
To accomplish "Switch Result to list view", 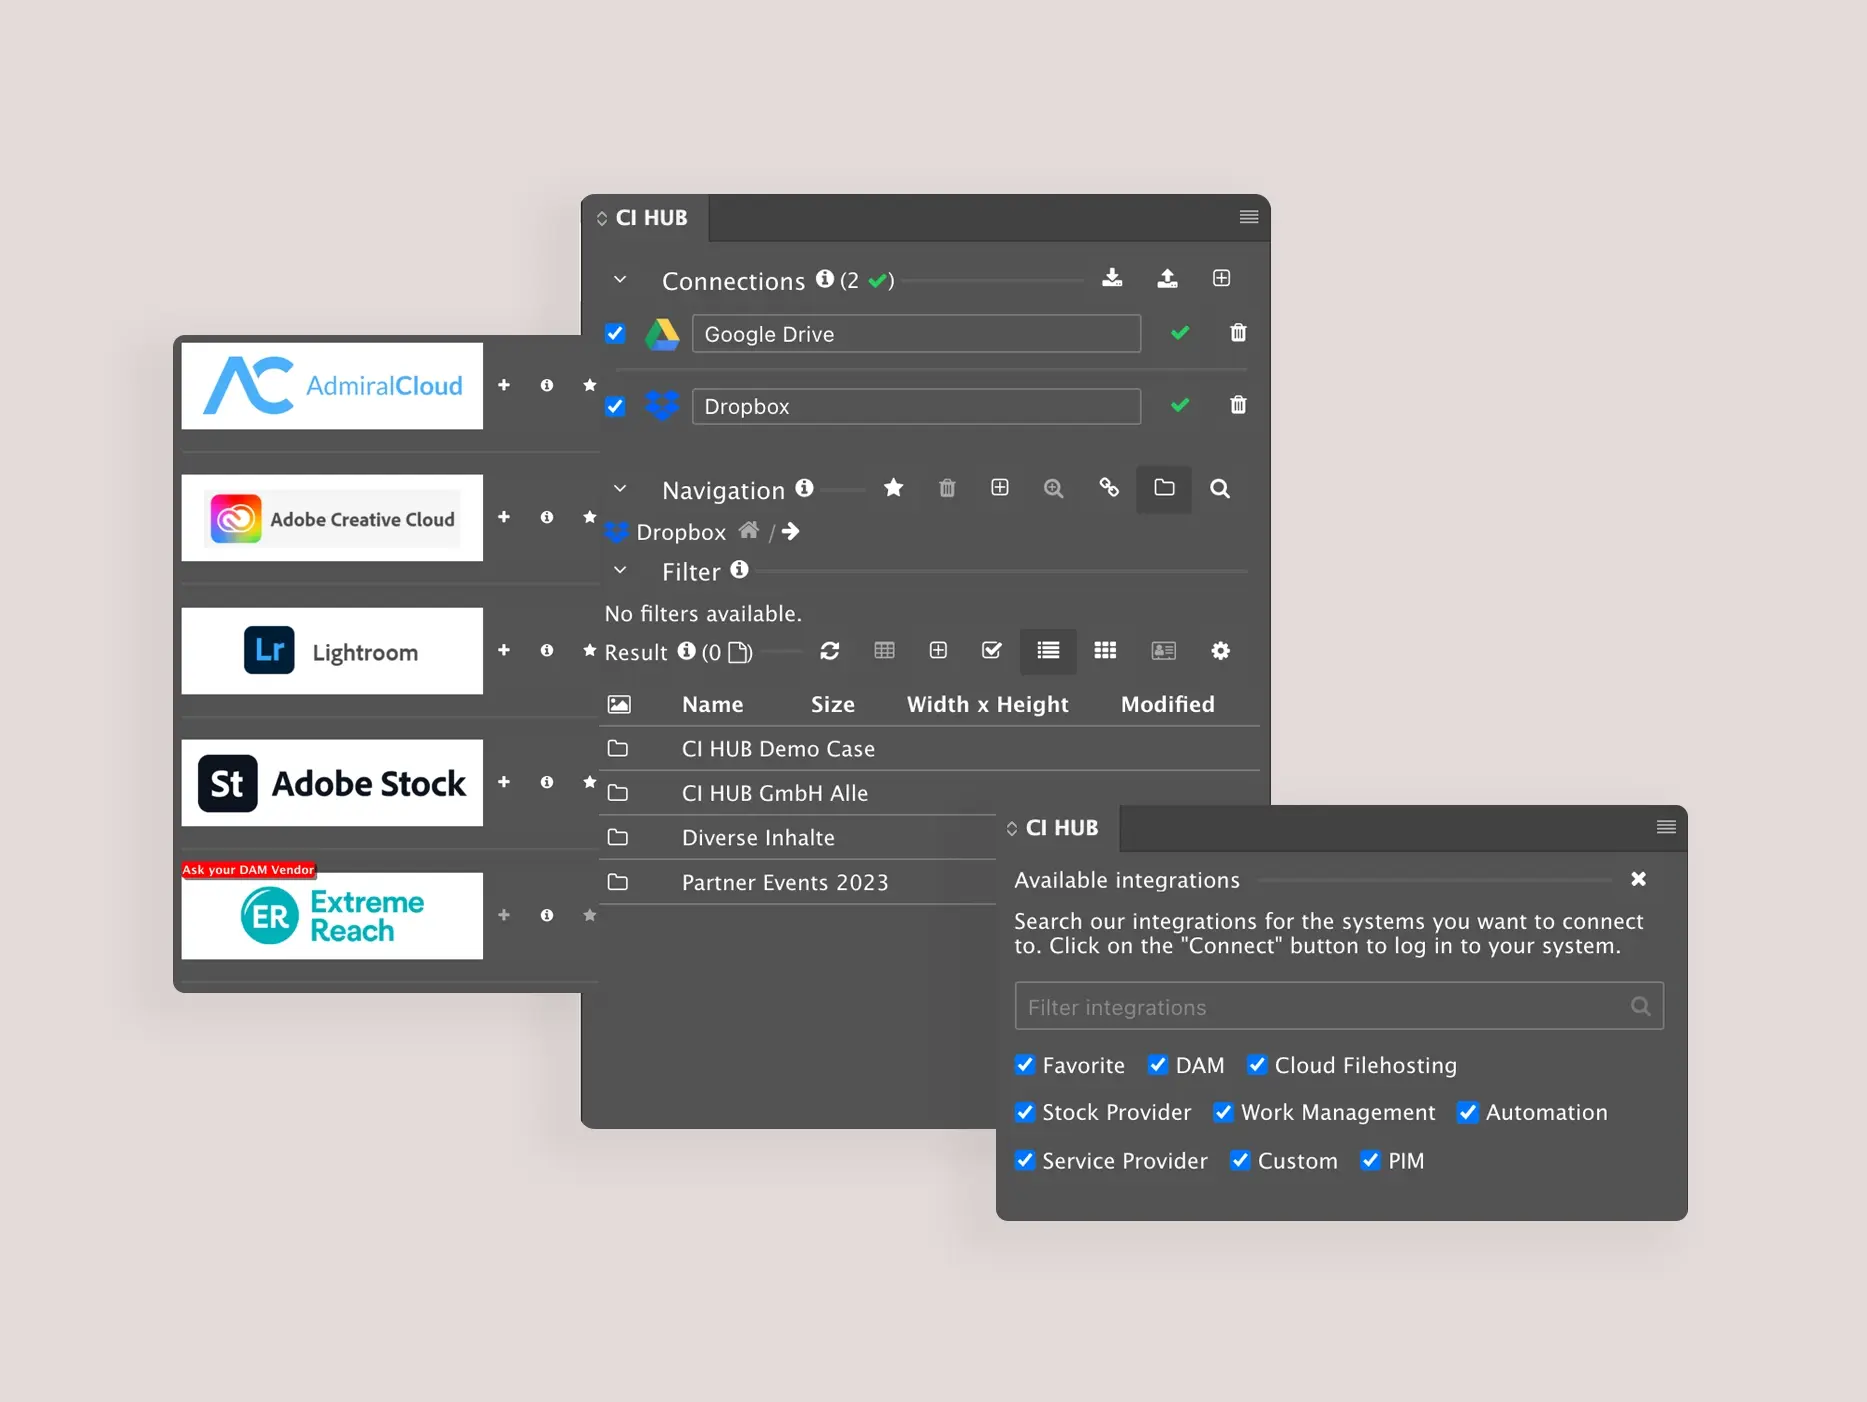I will tap(1048, 651).
